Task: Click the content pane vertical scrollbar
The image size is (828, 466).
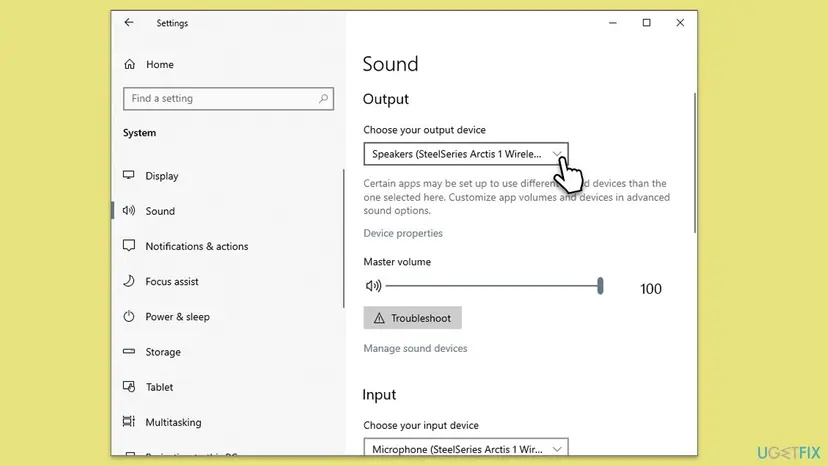Action: [694, 163]
